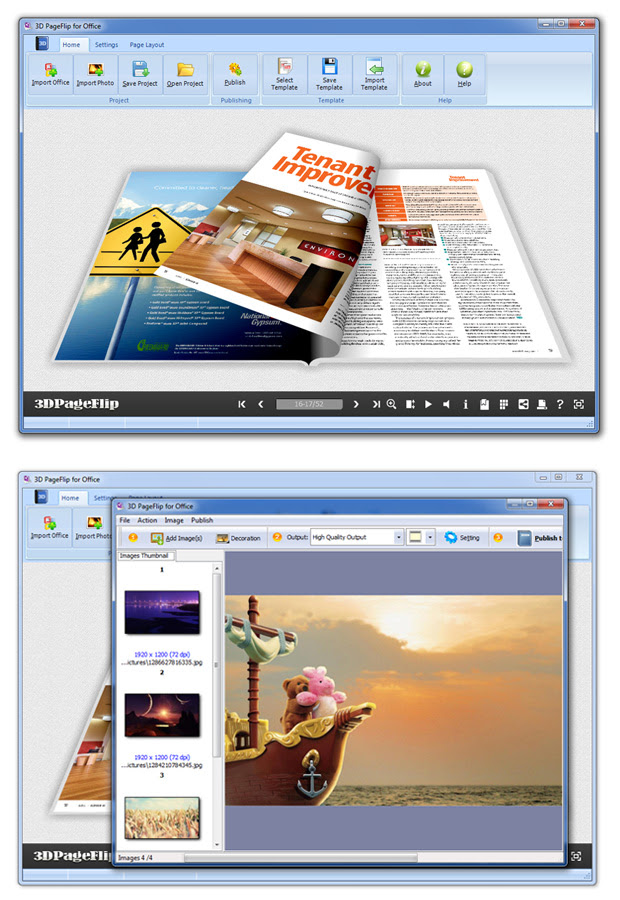Click the Decoration button
The width and height of the screenshot is (620, 900).
(238, 538)
